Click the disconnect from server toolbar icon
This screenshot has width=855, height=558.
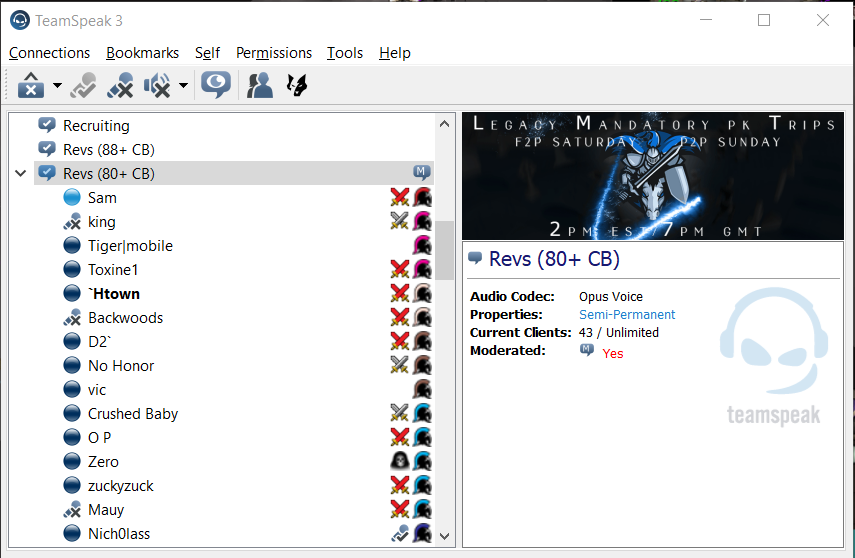(x=31, y=85)
